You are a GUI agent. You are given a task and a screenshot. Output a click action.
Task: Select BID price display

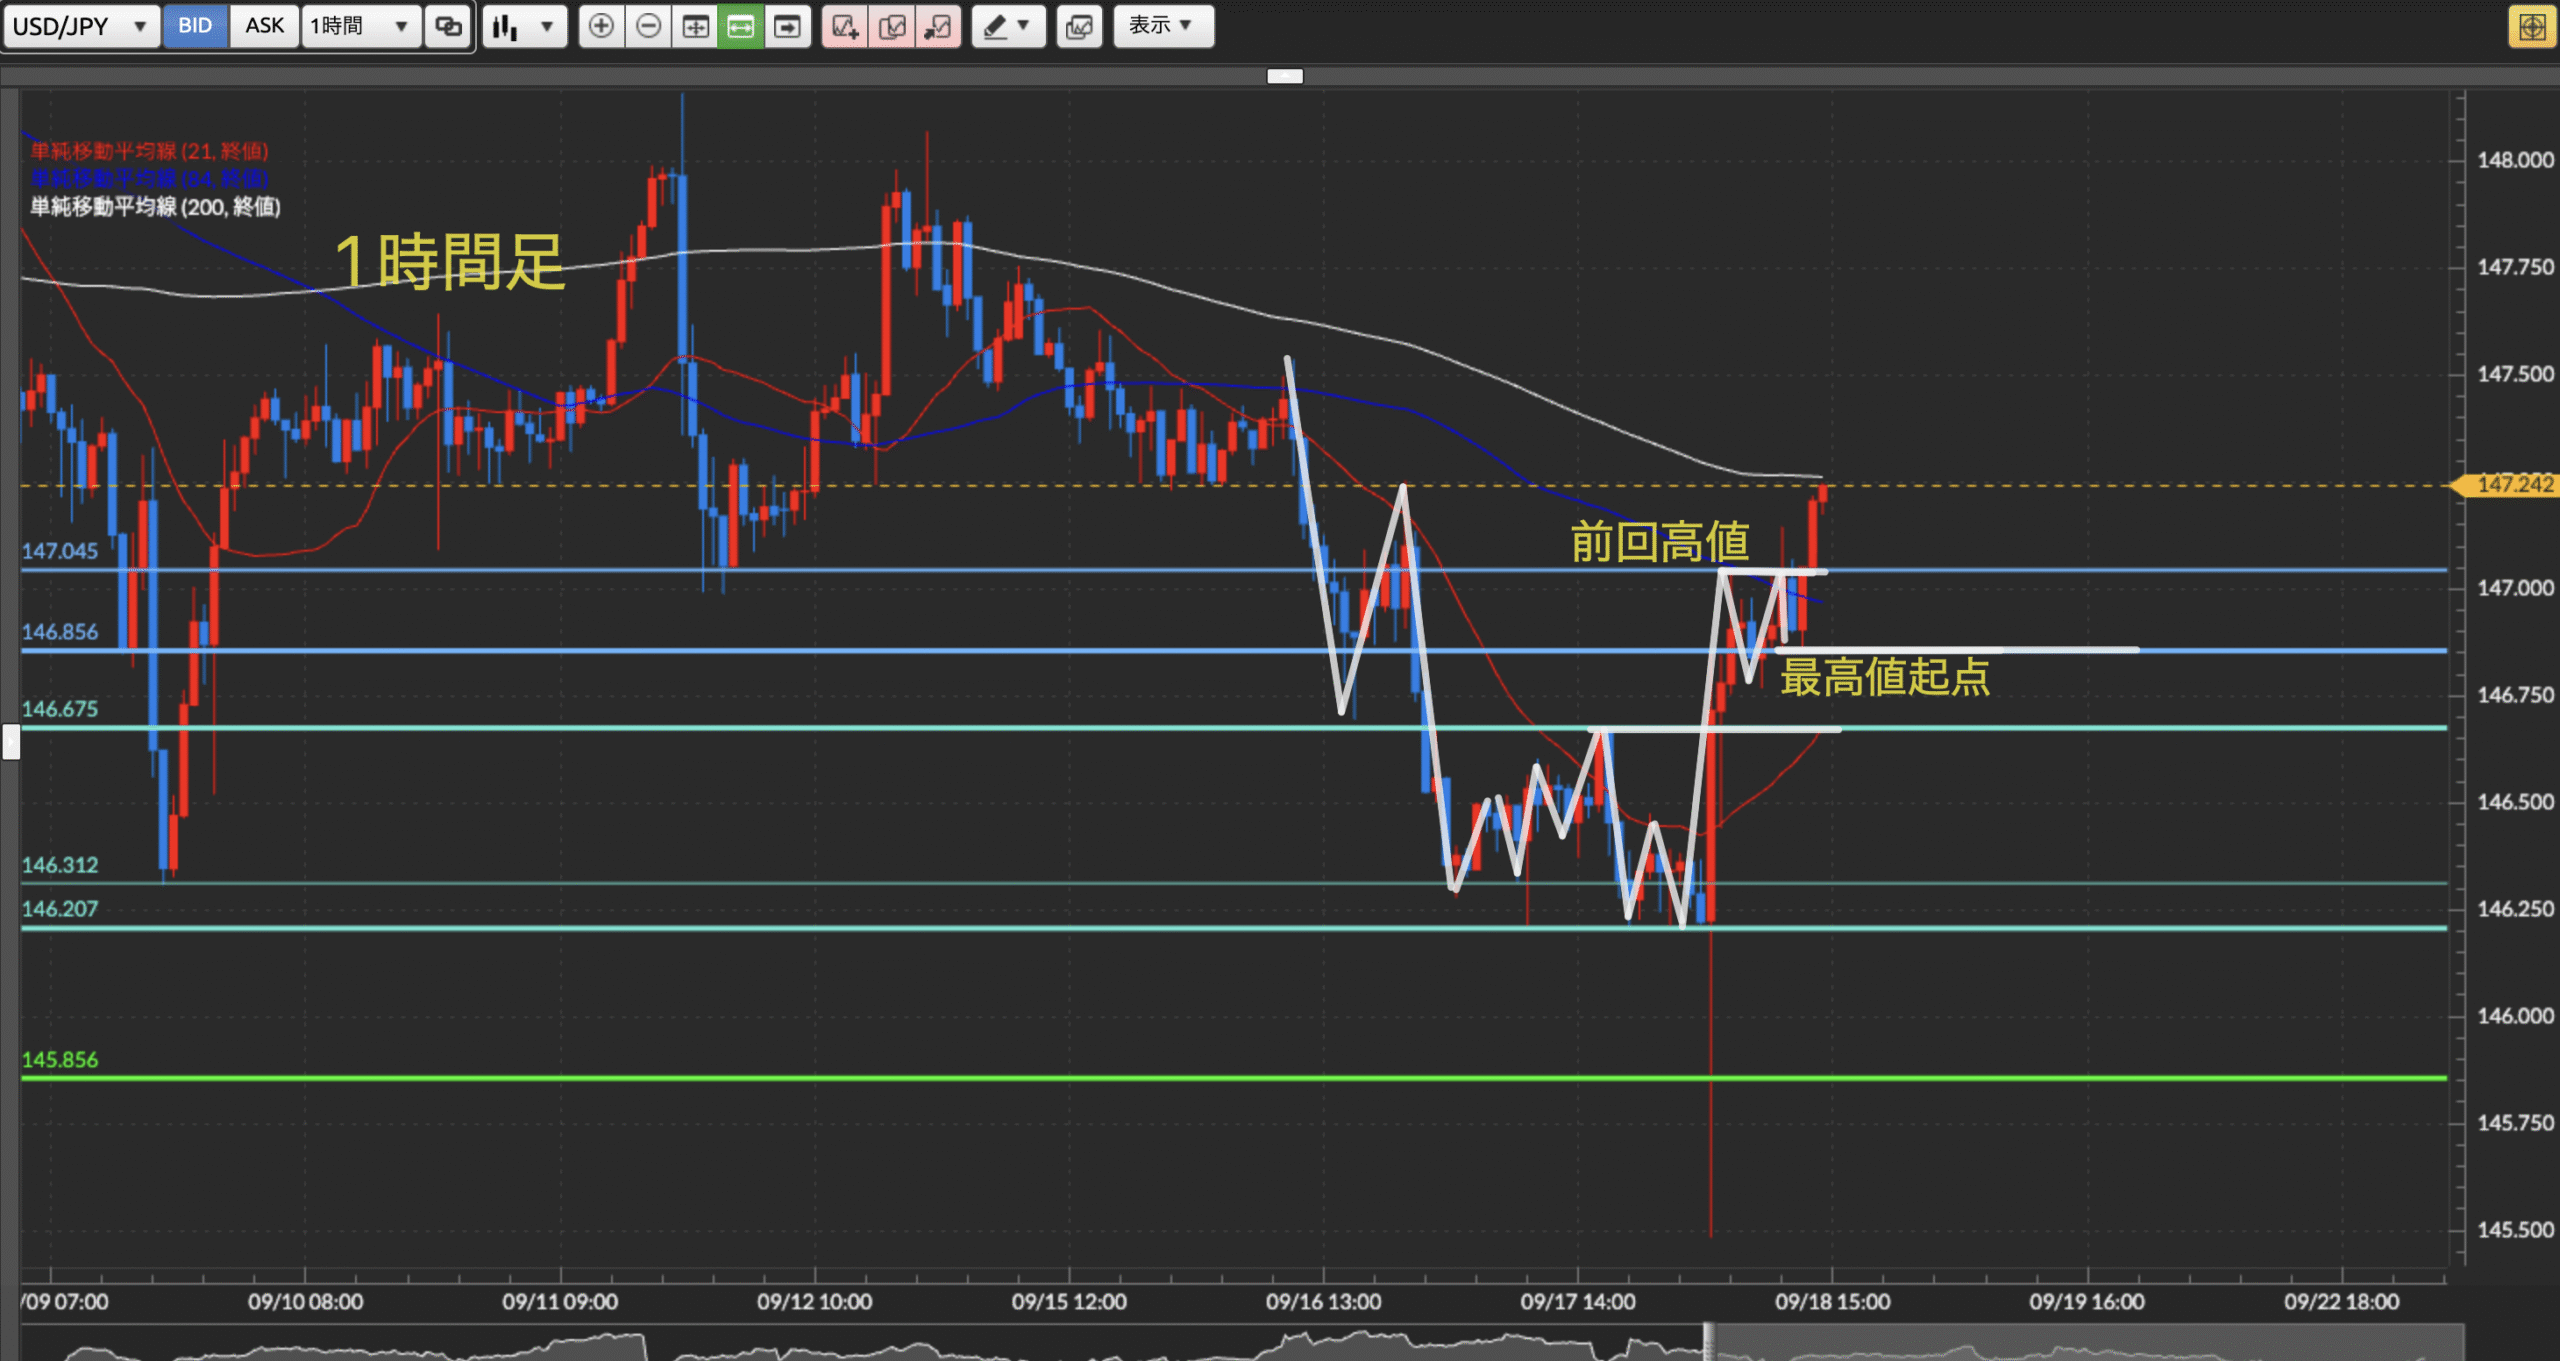point(195,26)
